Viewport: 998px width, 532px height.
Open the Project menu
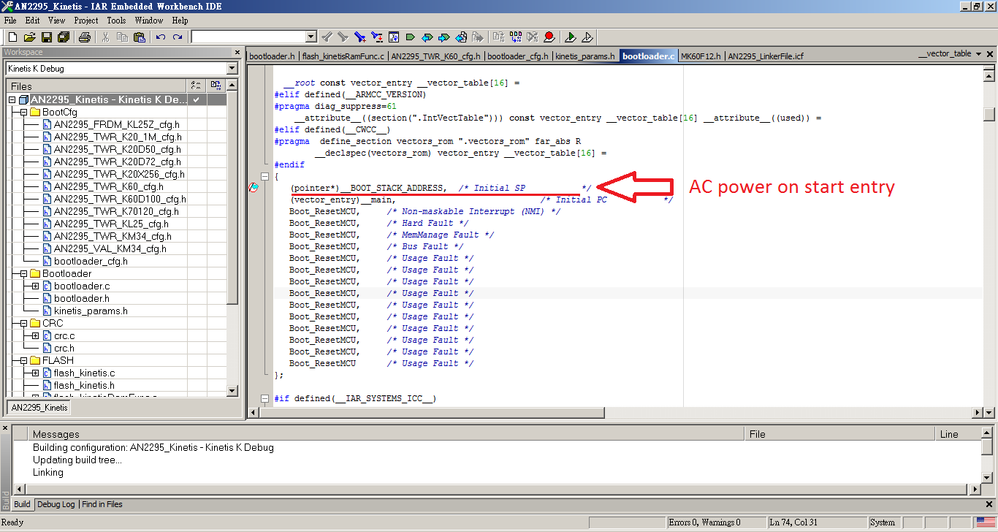point(86,20)
